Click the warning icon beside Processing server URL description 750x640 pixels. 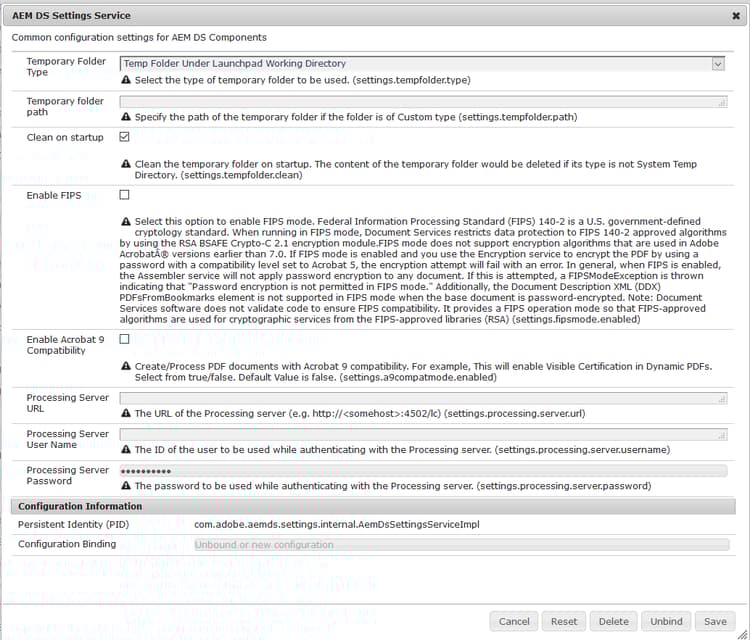(x=126, y=413)
